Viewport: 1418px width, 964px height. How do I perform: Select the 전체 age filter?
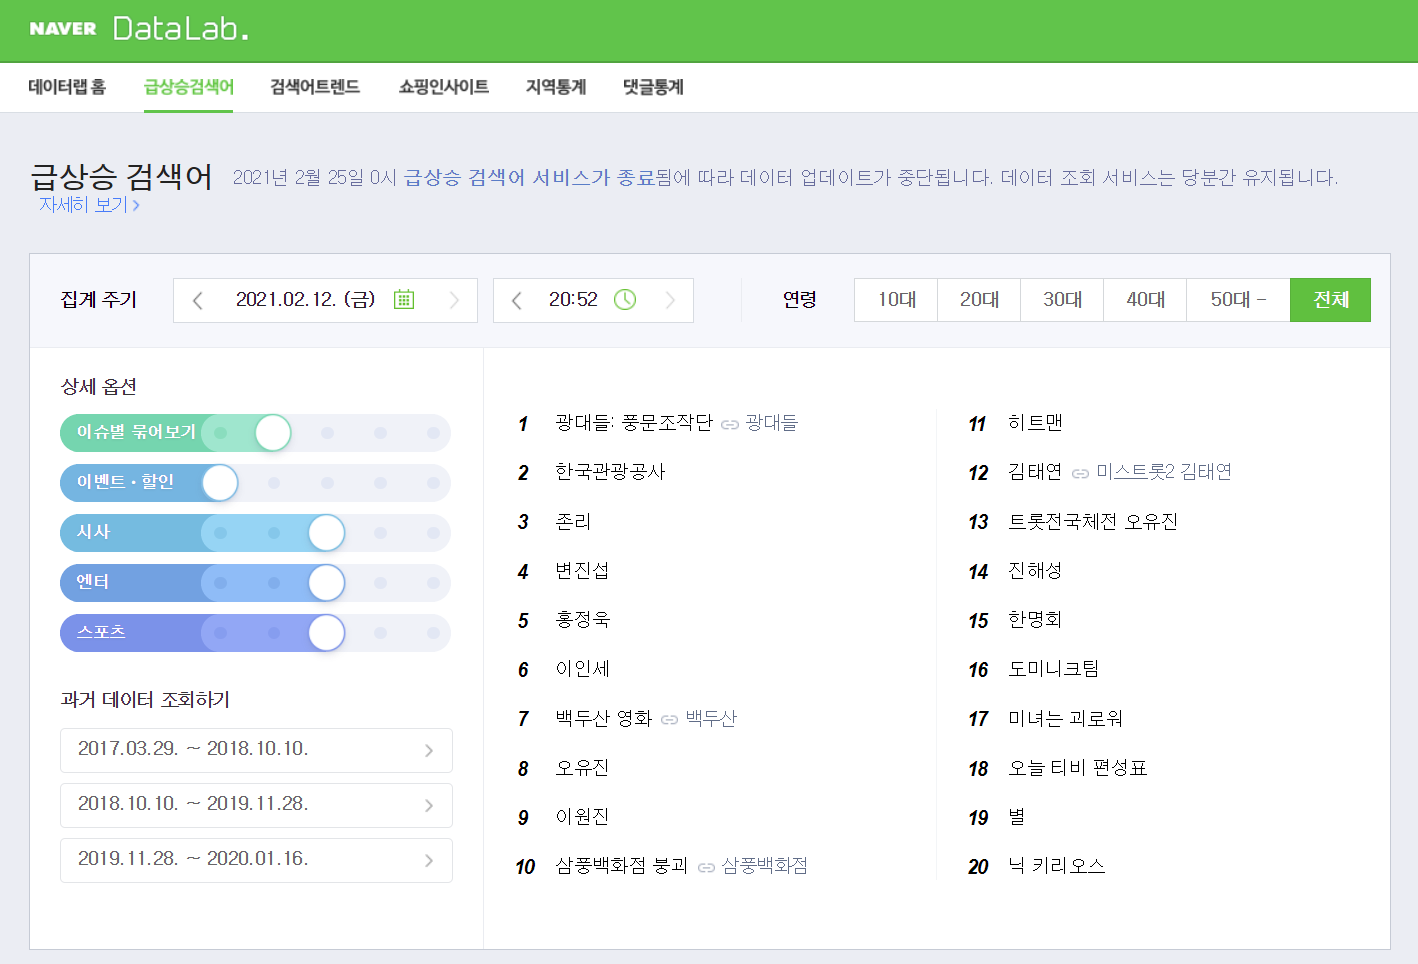pos(1330,300)
